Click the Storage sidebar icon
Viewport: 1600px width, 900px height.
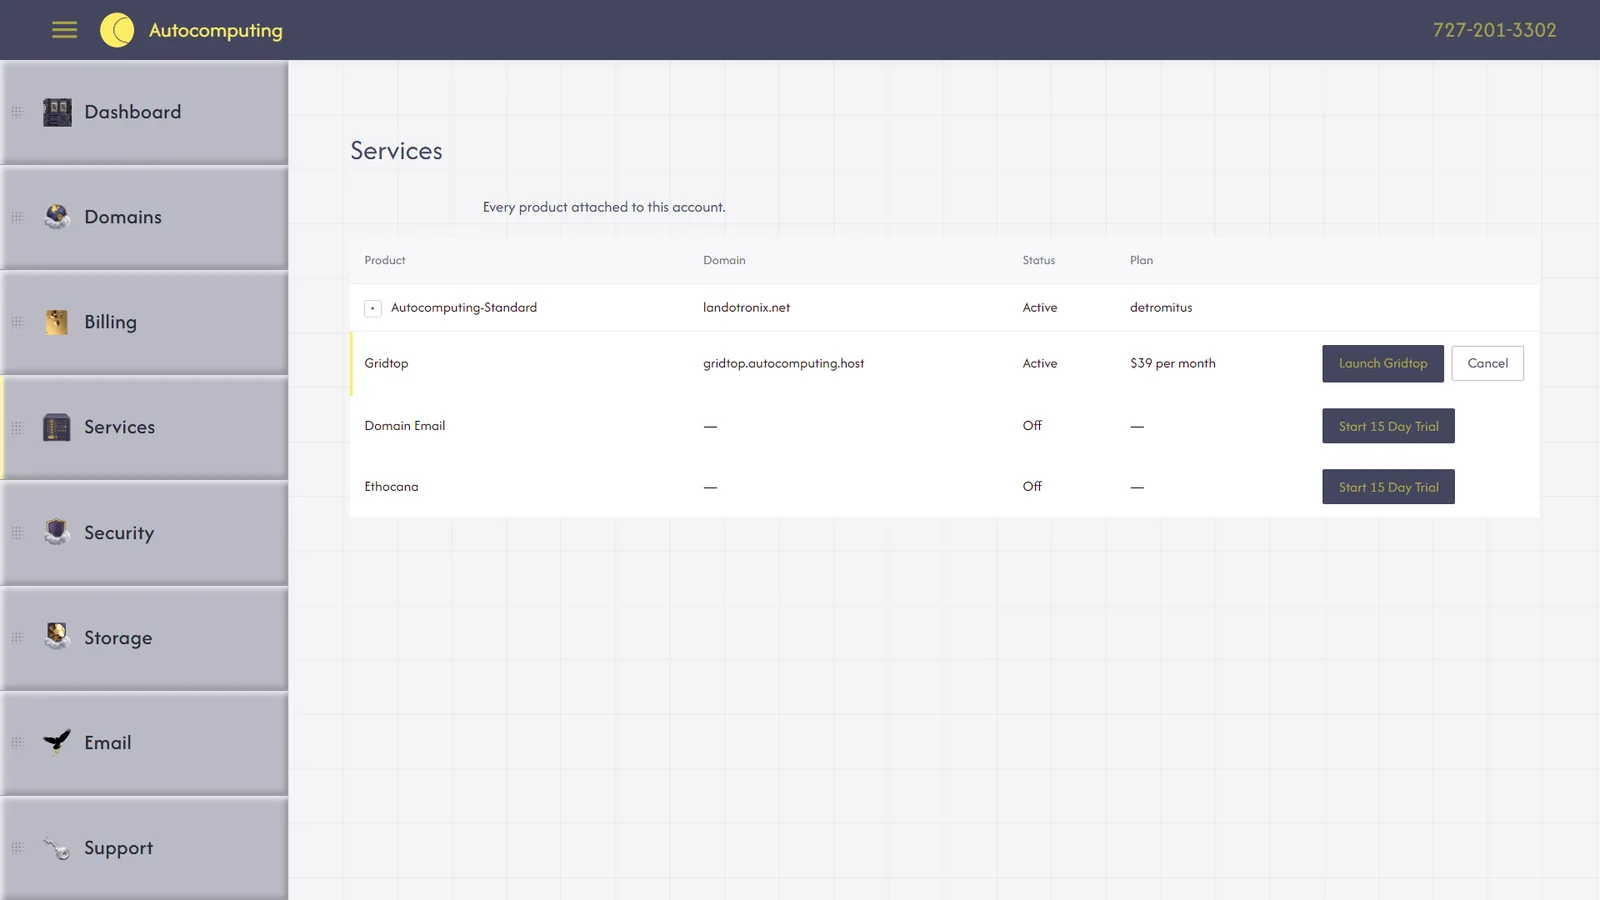tap(57, 637)
